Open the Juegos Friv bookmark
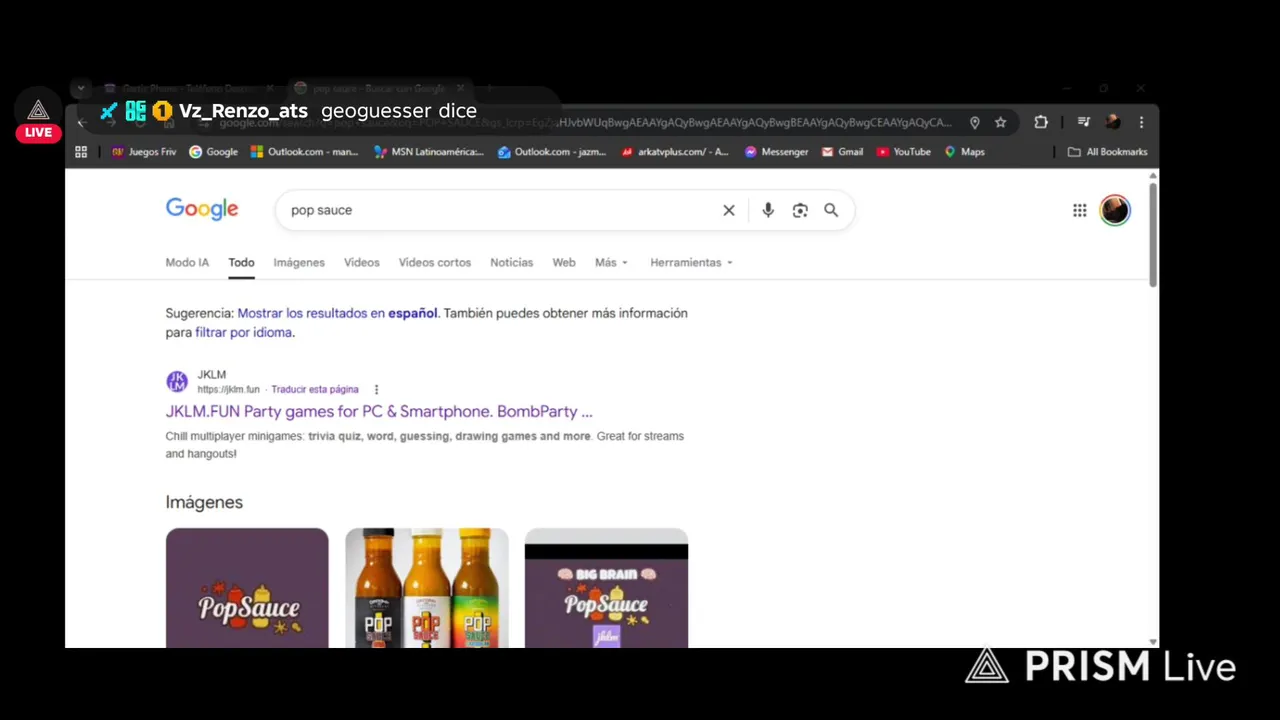The image size is (1280, 720). 144,152
